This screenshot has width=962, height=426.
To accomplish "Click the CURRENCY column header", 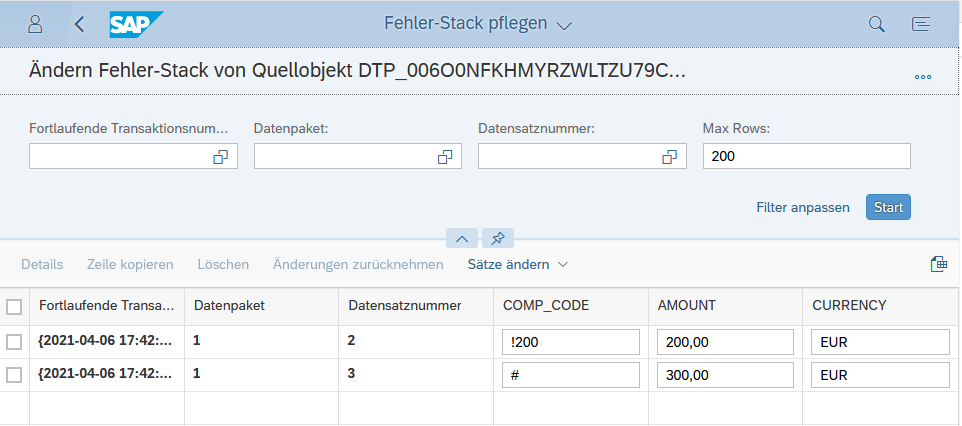I will 882,306.
